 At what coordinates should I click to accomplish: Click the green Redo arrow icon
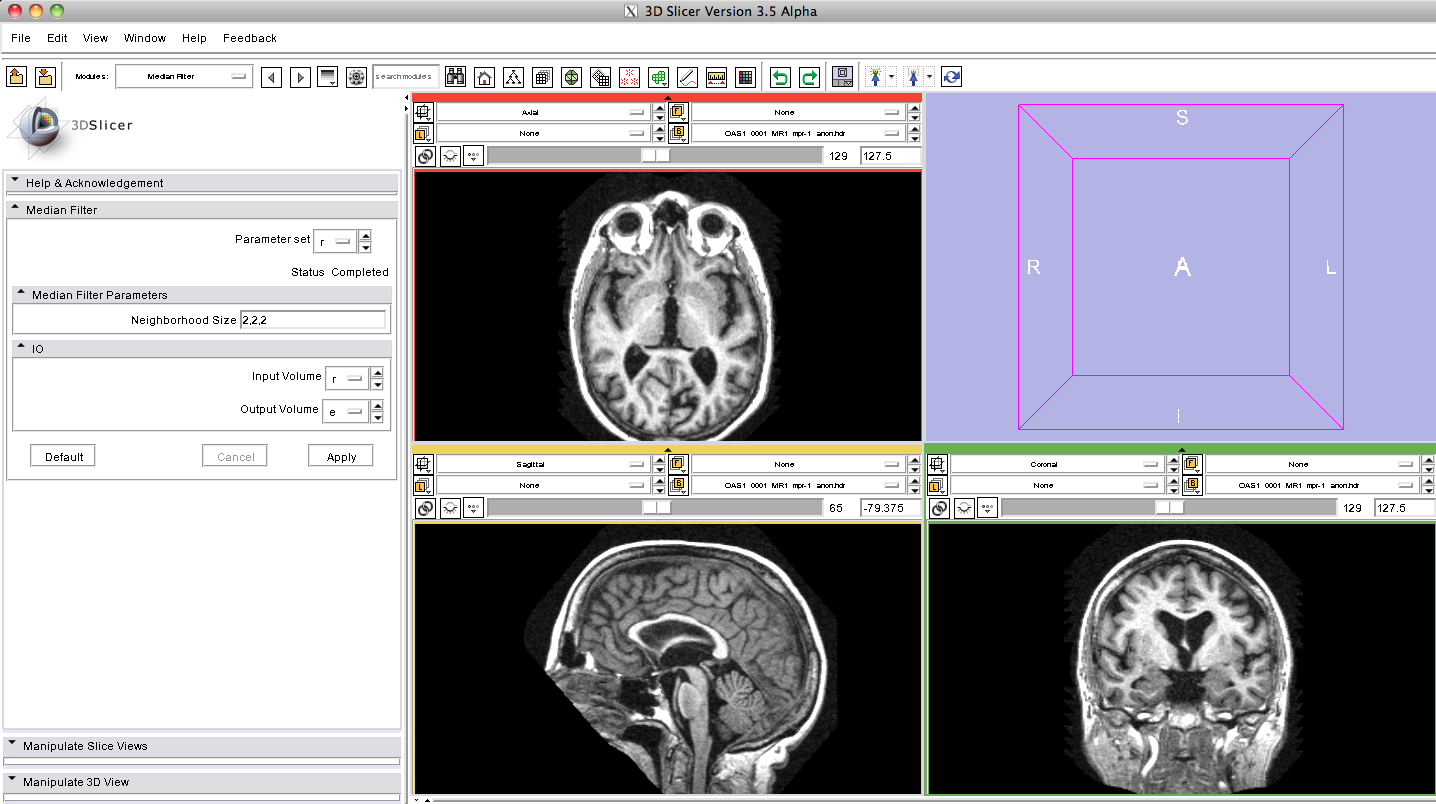click(809, 77)
